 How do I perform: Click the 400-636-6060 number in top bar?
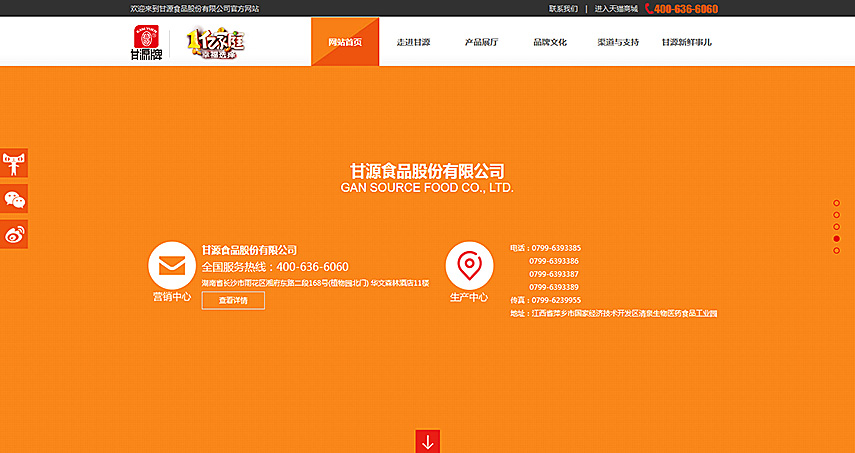(x=686, y=9)
